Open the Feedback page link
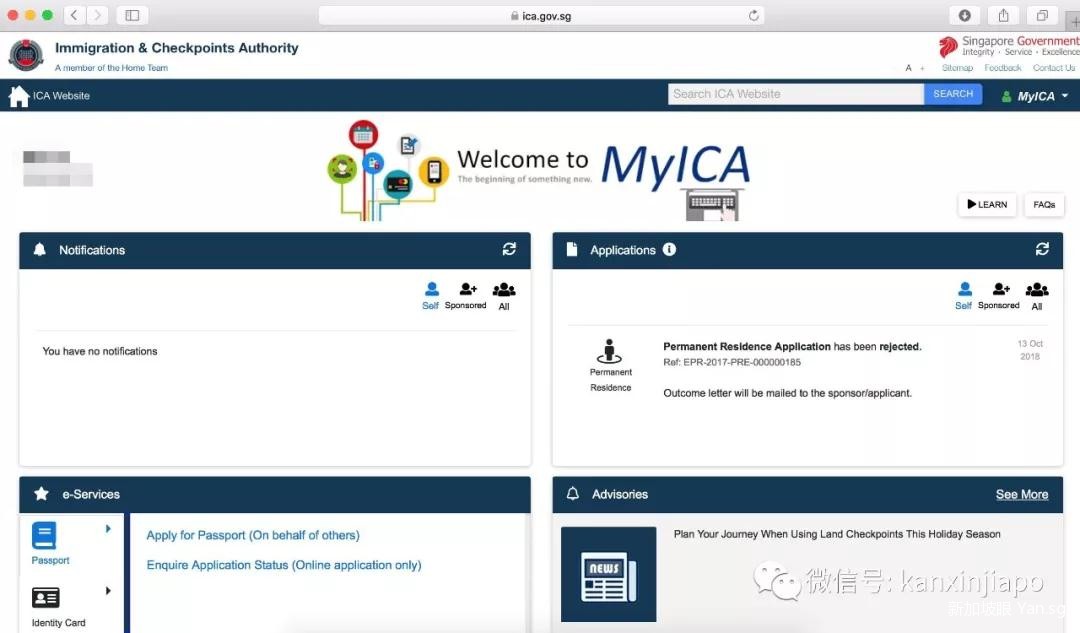 pos(1002,68)
